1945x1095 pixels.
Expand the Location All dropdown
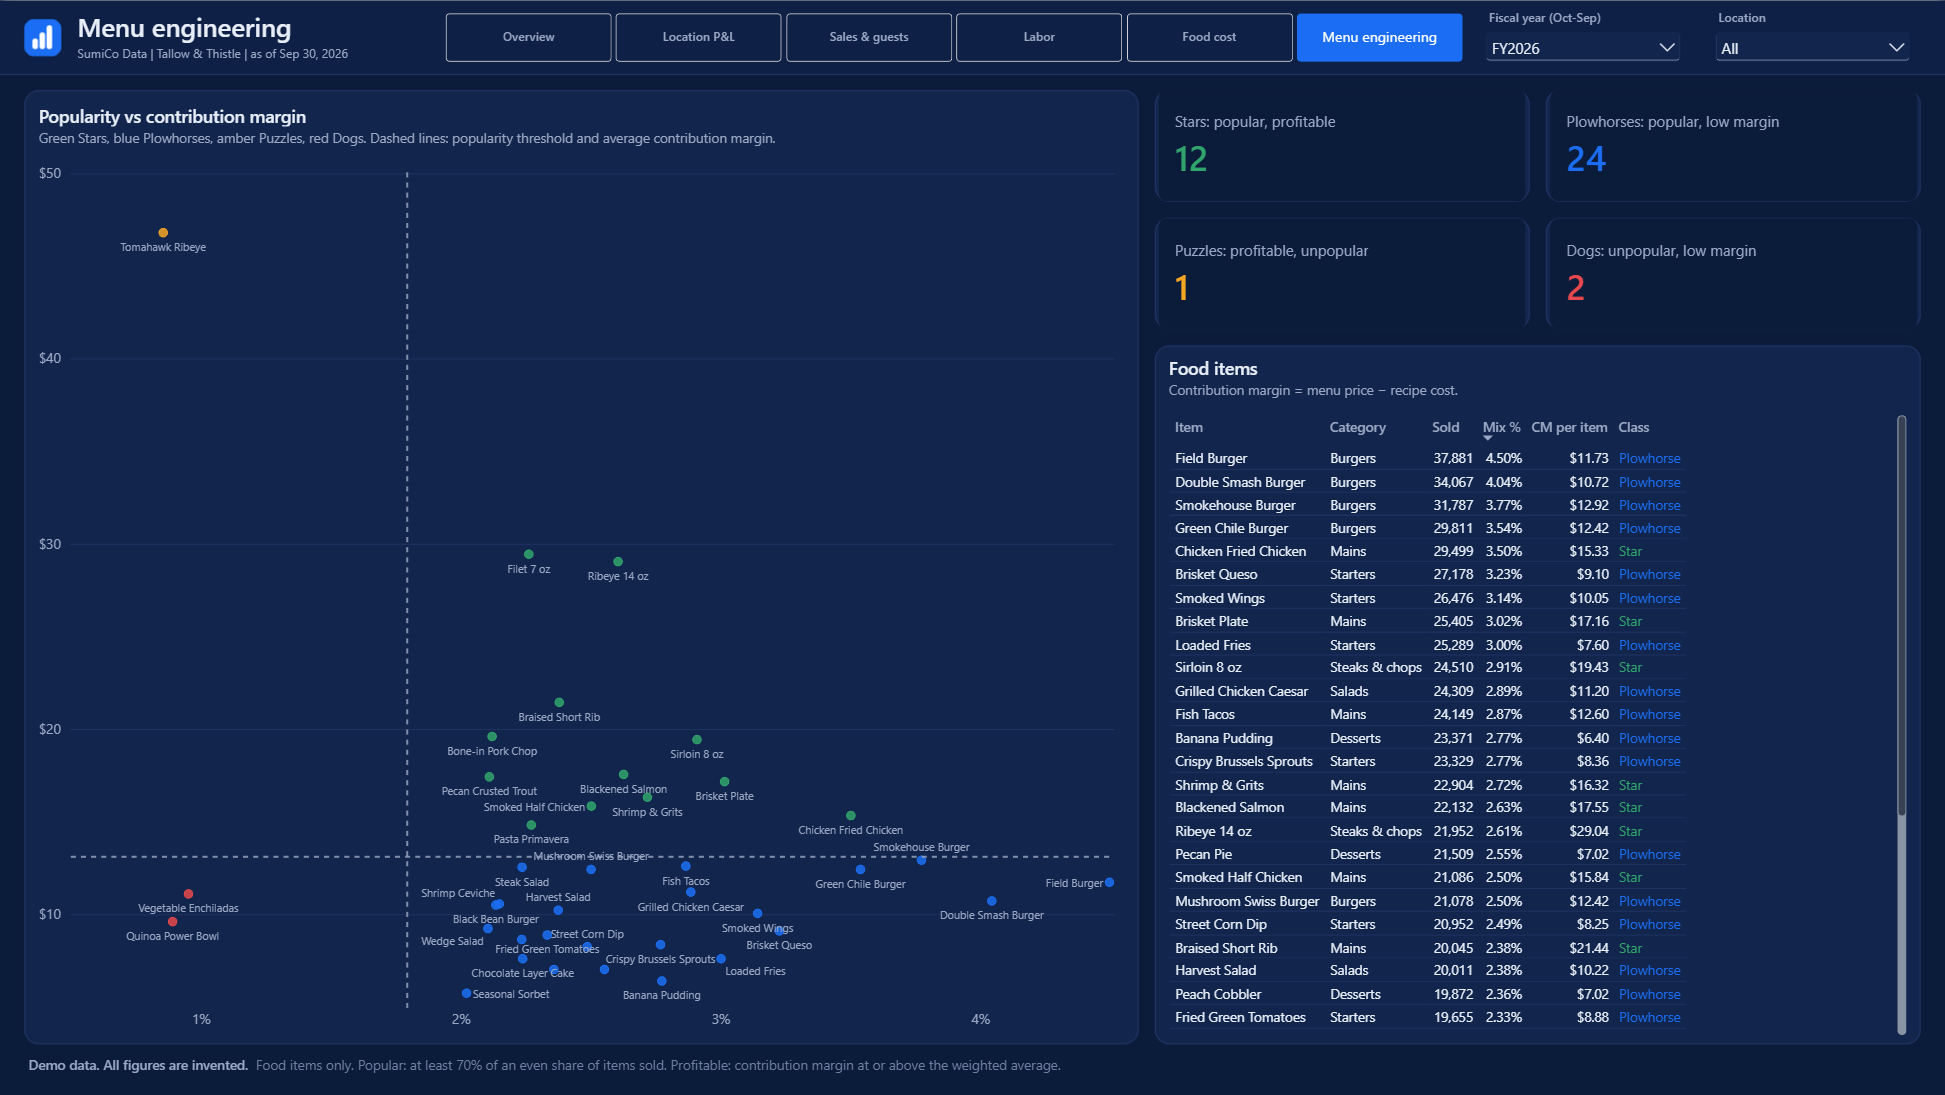click(x=1813, y=48)
